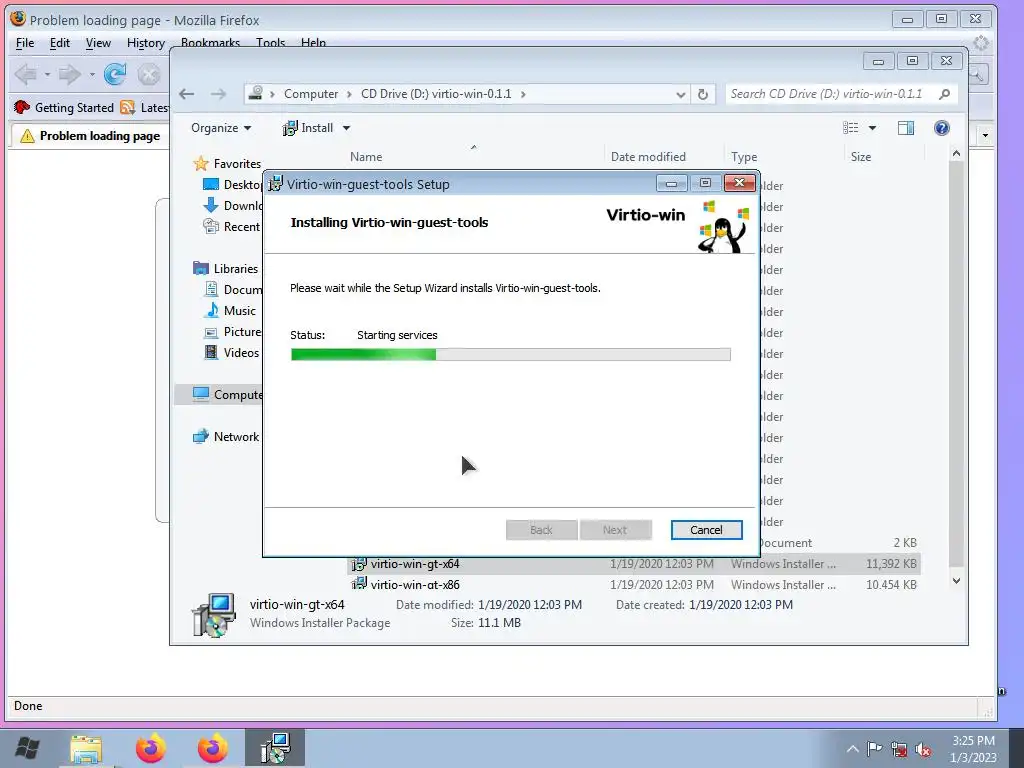Refresh the CD Drive address bar
Screen dimensions: 1024x768
[703, 94]
